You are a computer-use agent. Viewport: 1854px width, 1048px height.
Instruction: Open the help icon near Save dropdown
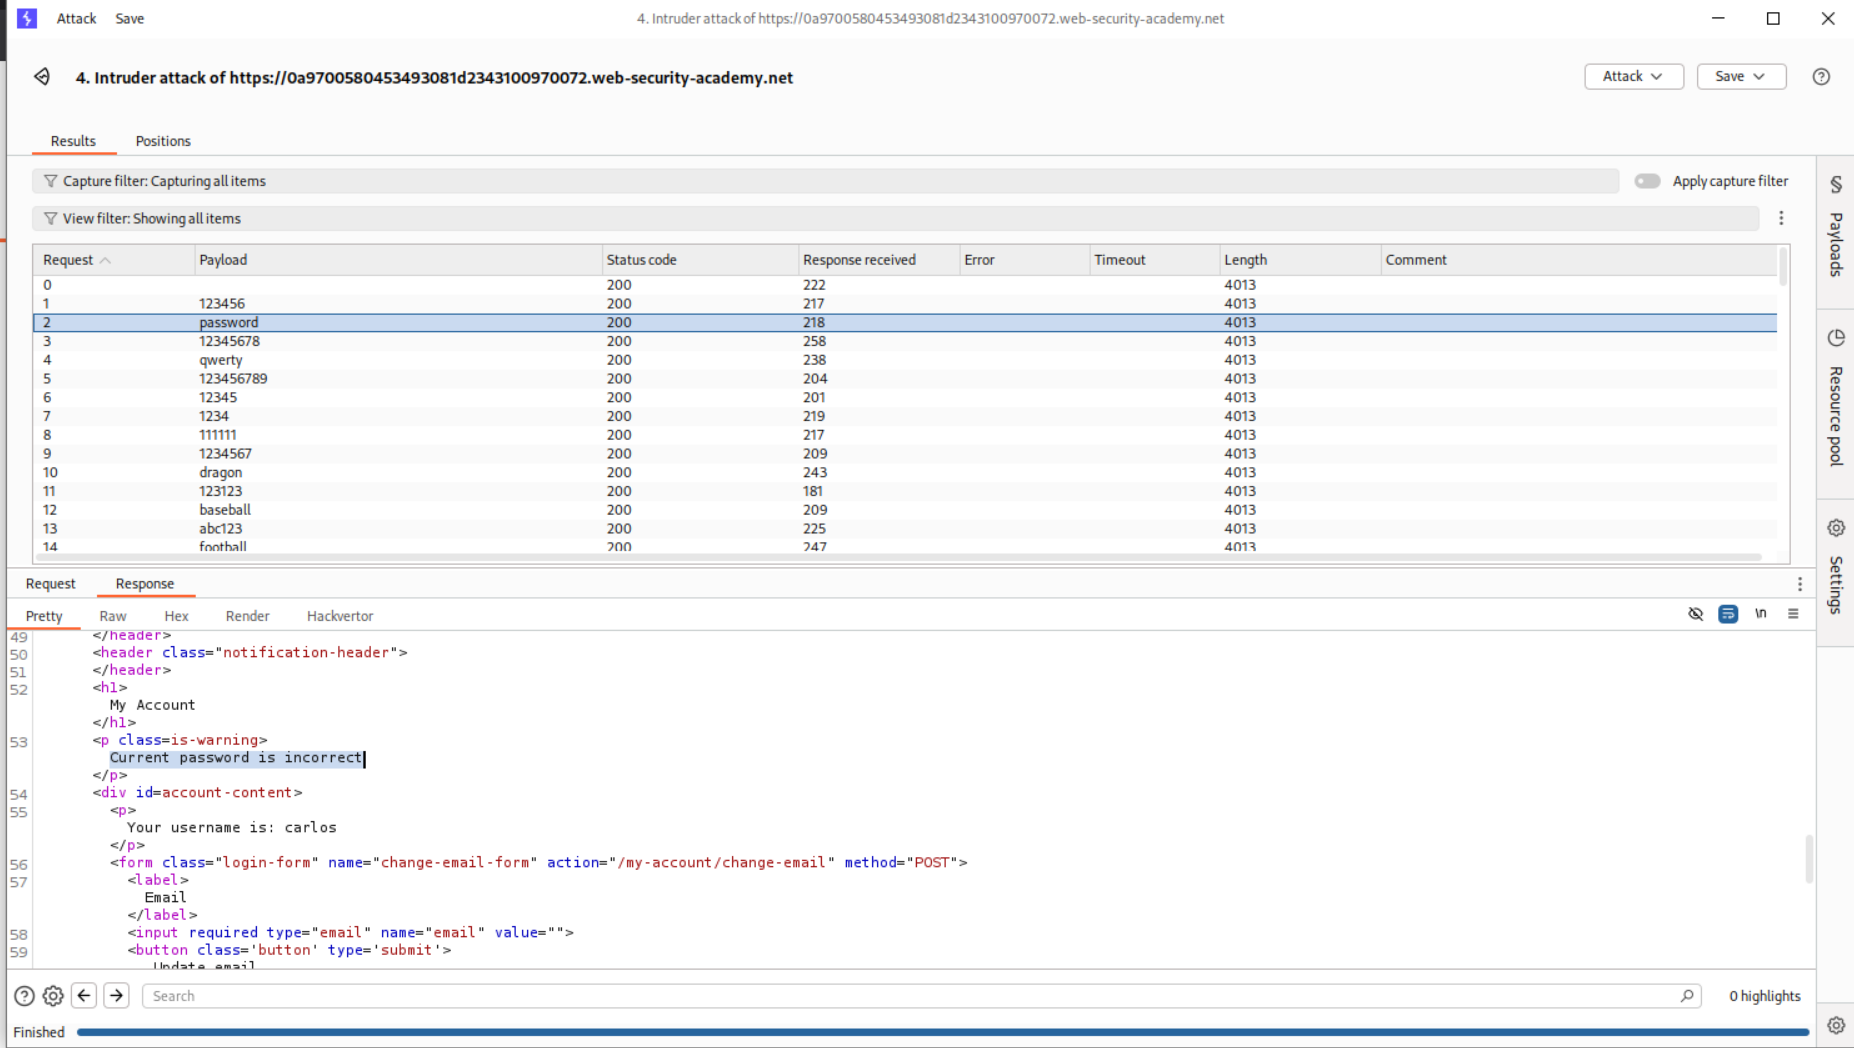(1821, 77)
